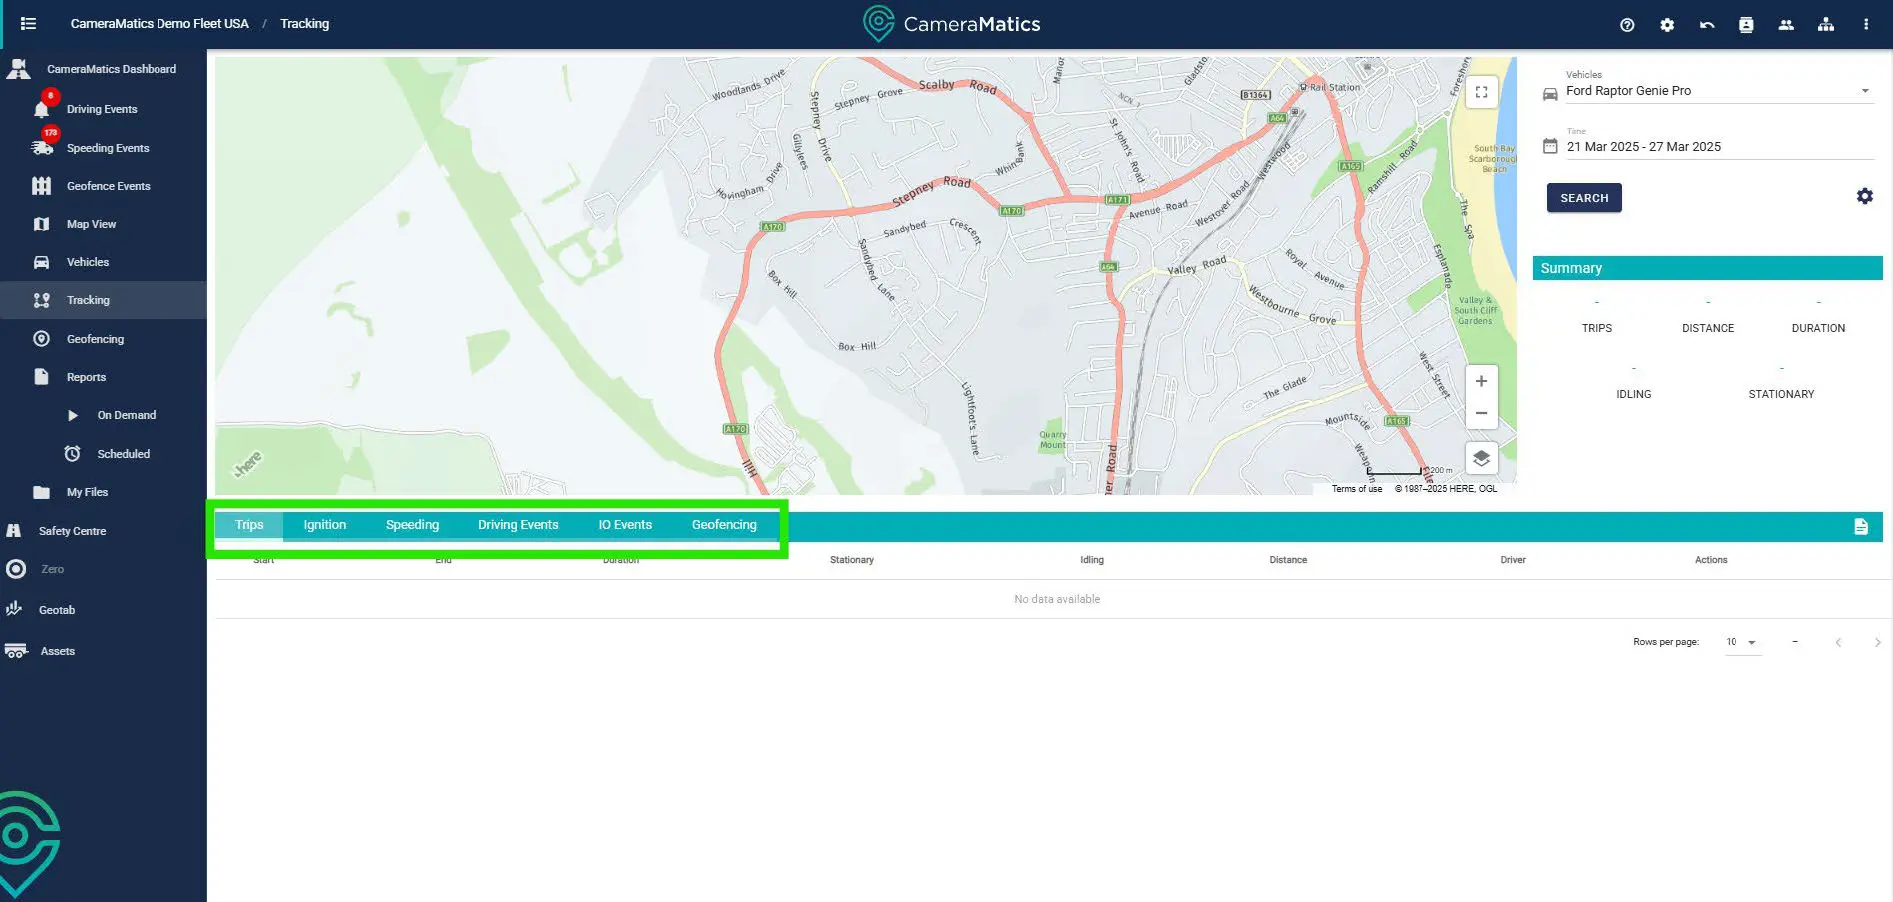Switch to the Trips tab
The image size is (1893, 902).
point(249,525)
